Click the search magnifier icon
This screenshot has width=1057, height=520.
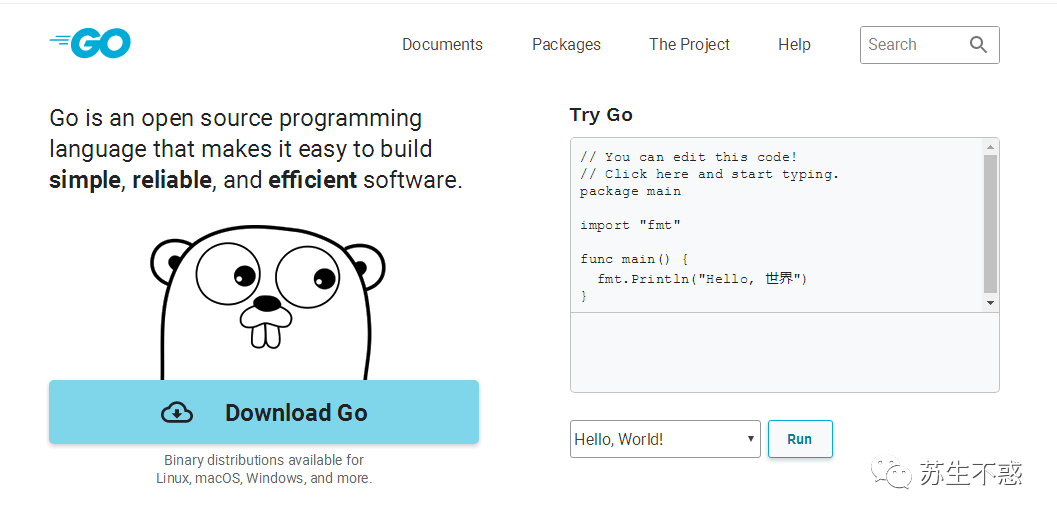click(978, 45)
